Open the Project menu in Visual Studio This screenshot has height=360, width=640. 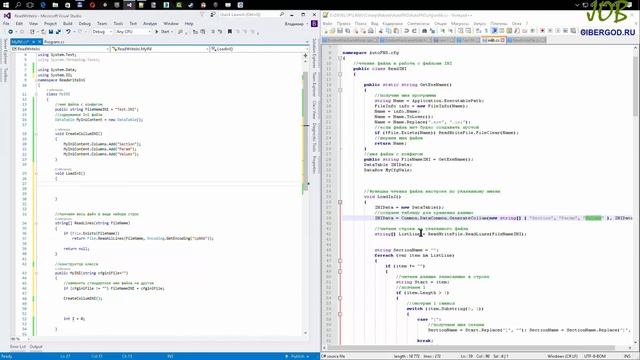50,24
